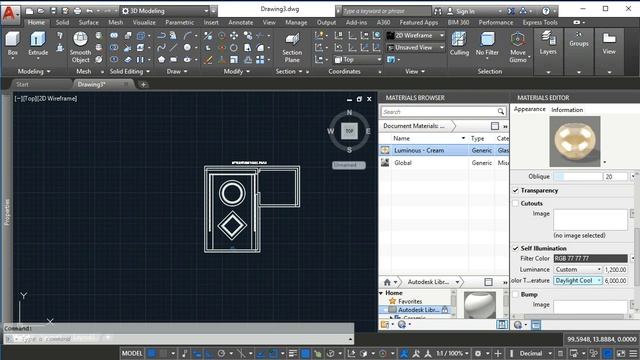Screen dimensions: 640x360
Task: Open the View panel button
Action: point(609,44)
